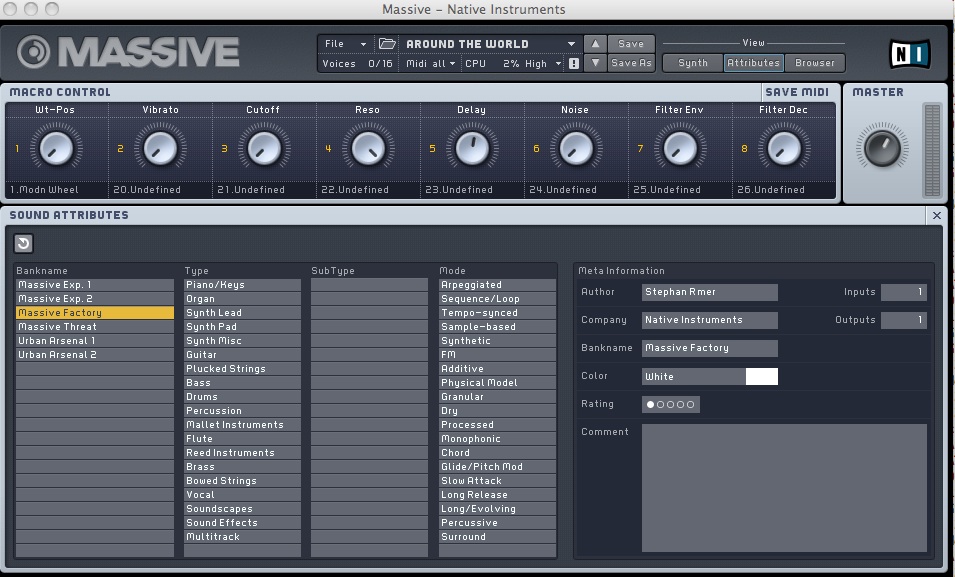Viewport: 955px width, 577px height.
Task: Open the File menu dropdown
Action: point(345,44)
